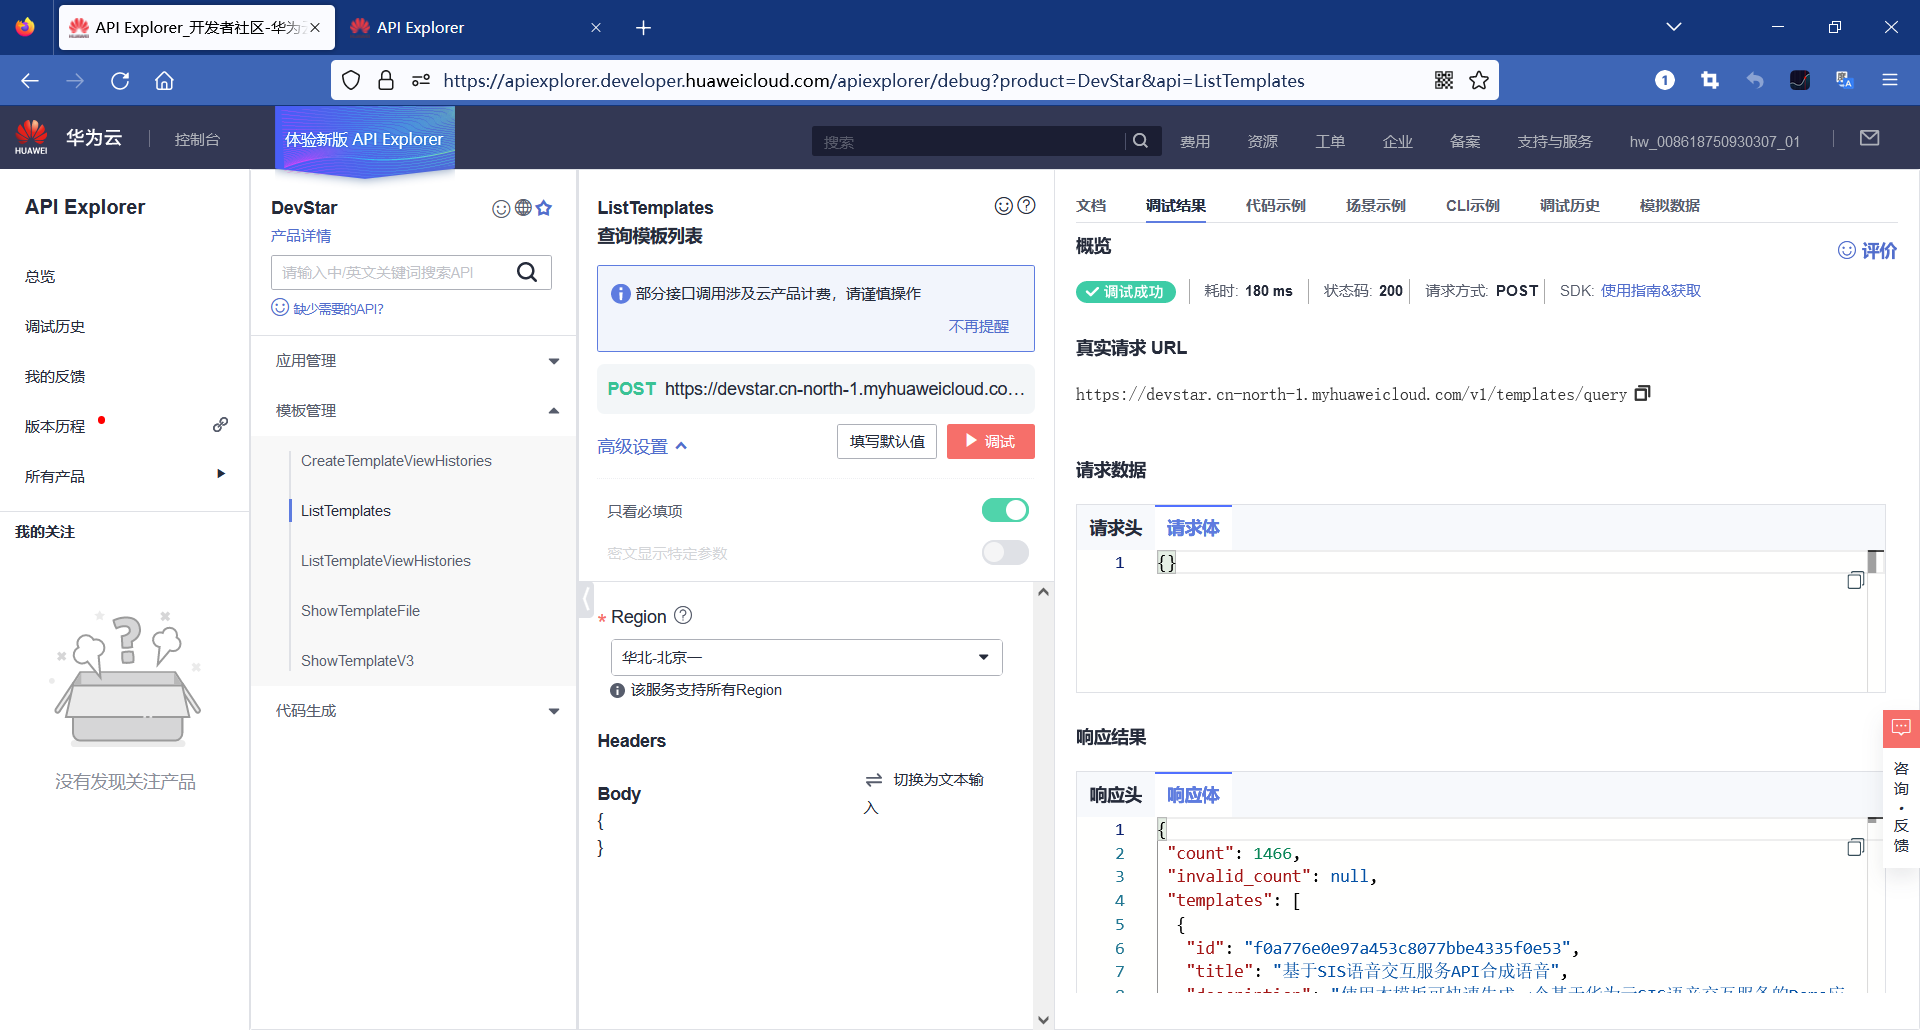Click the Huawei Cloud logo
Screen dimensions: 1920x1030
coord(68,138)
